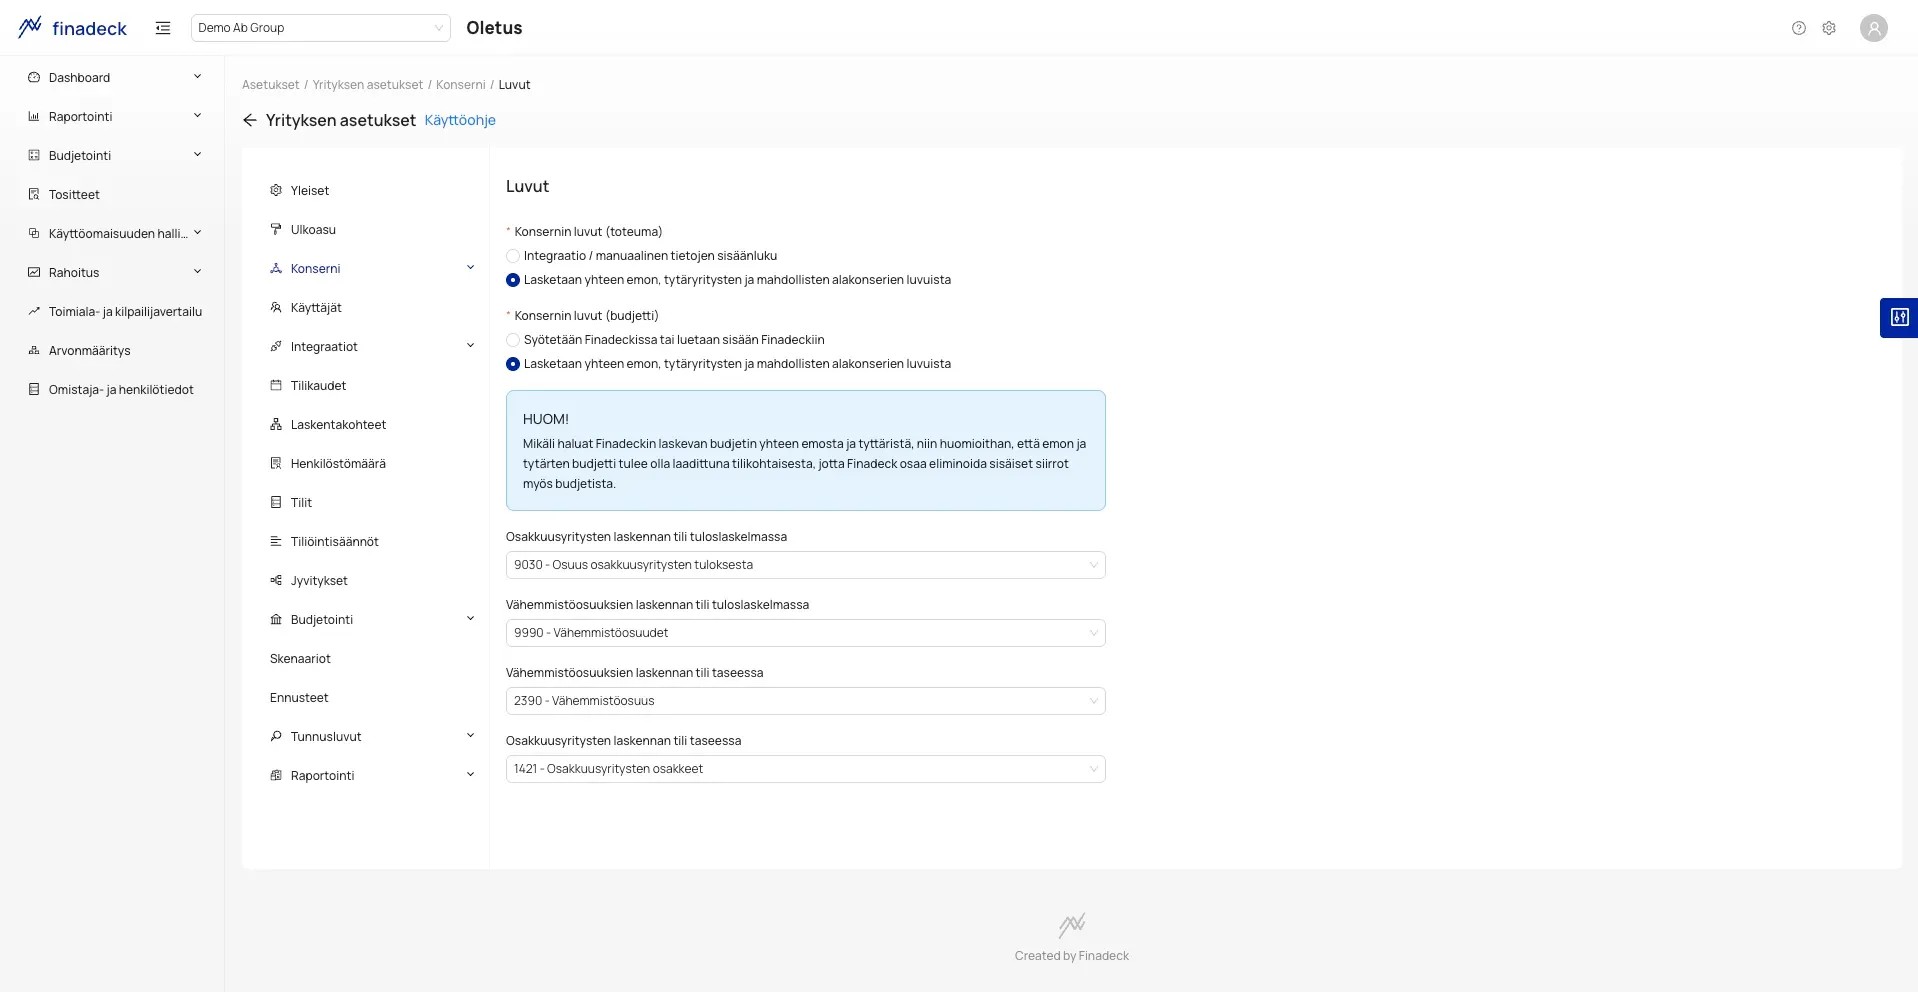Click the Tilikaudet calendar icon

coord(276,385)
